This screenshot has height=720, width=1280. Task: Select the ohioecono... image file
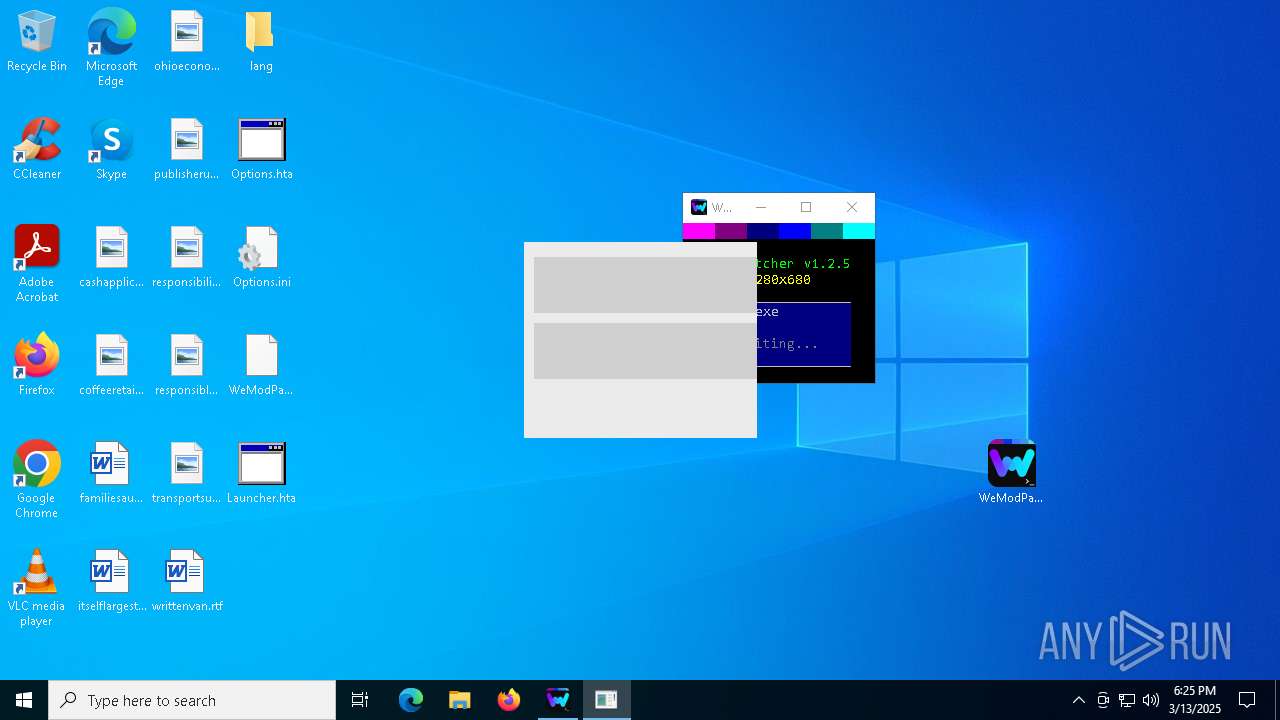coord(187,42)
